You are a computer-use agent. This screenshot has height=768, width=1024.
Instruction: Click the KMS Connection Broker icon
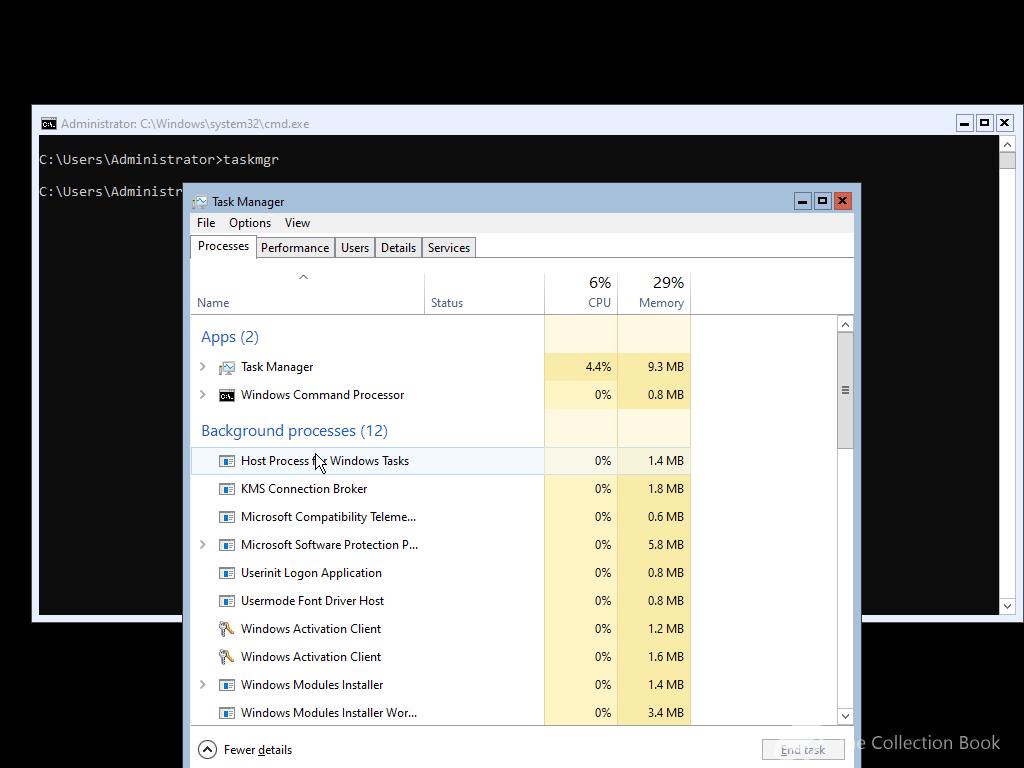pyautogui.click(x=227, y=489)
